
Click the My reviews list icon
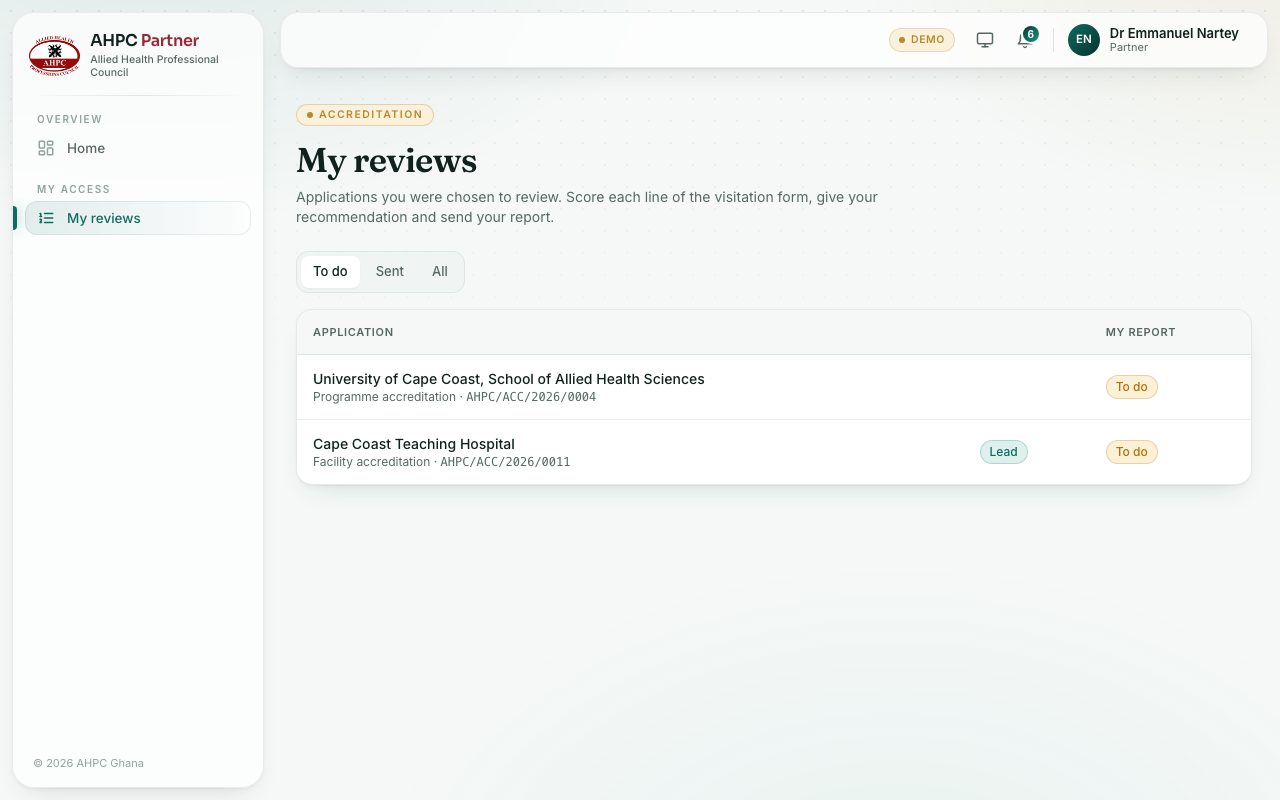coord(46,218)
